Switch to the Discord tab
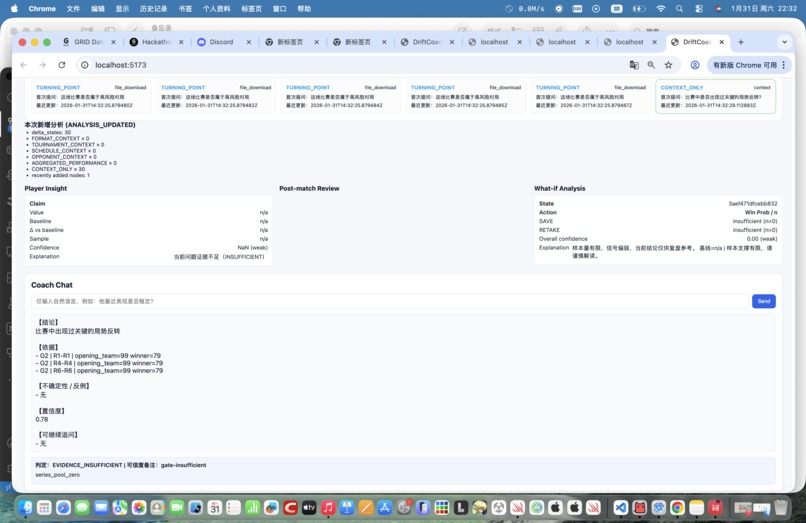The height and width of the screenshot is (523, 806). (219, 42)
